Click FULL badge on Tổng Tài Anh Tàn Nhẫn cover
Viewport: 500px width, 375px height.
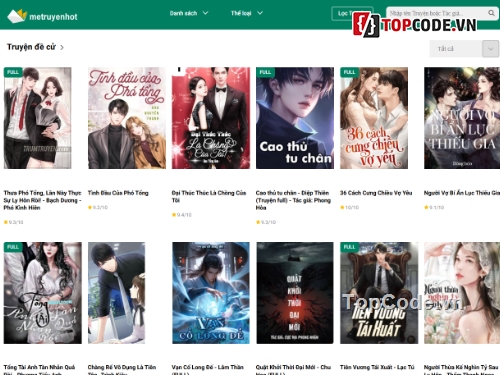[13, 247]
